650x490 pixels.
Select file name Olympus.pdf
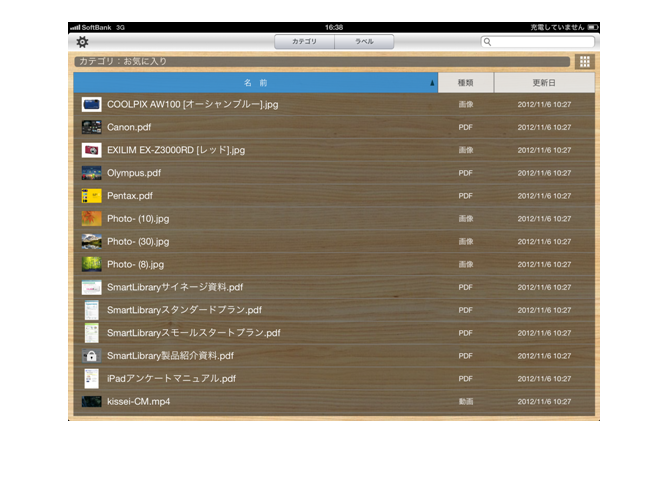click(x=134, y=173)
